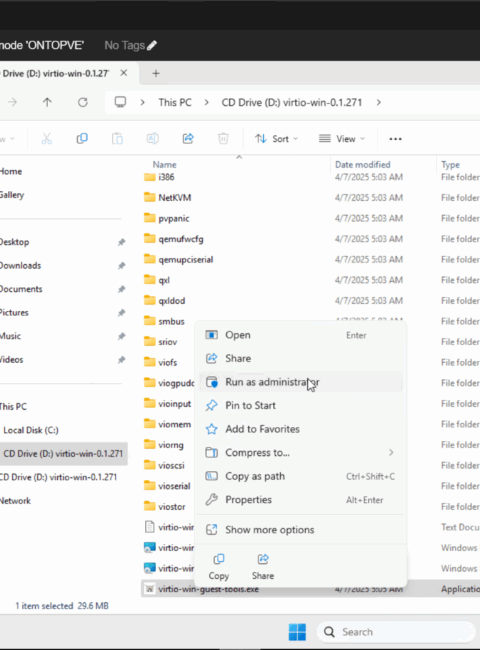This screenshot has width=480, height=650.
Task: Click the pin icon next to Pictures
Action: pyautogui.click(x=121, y=313)
